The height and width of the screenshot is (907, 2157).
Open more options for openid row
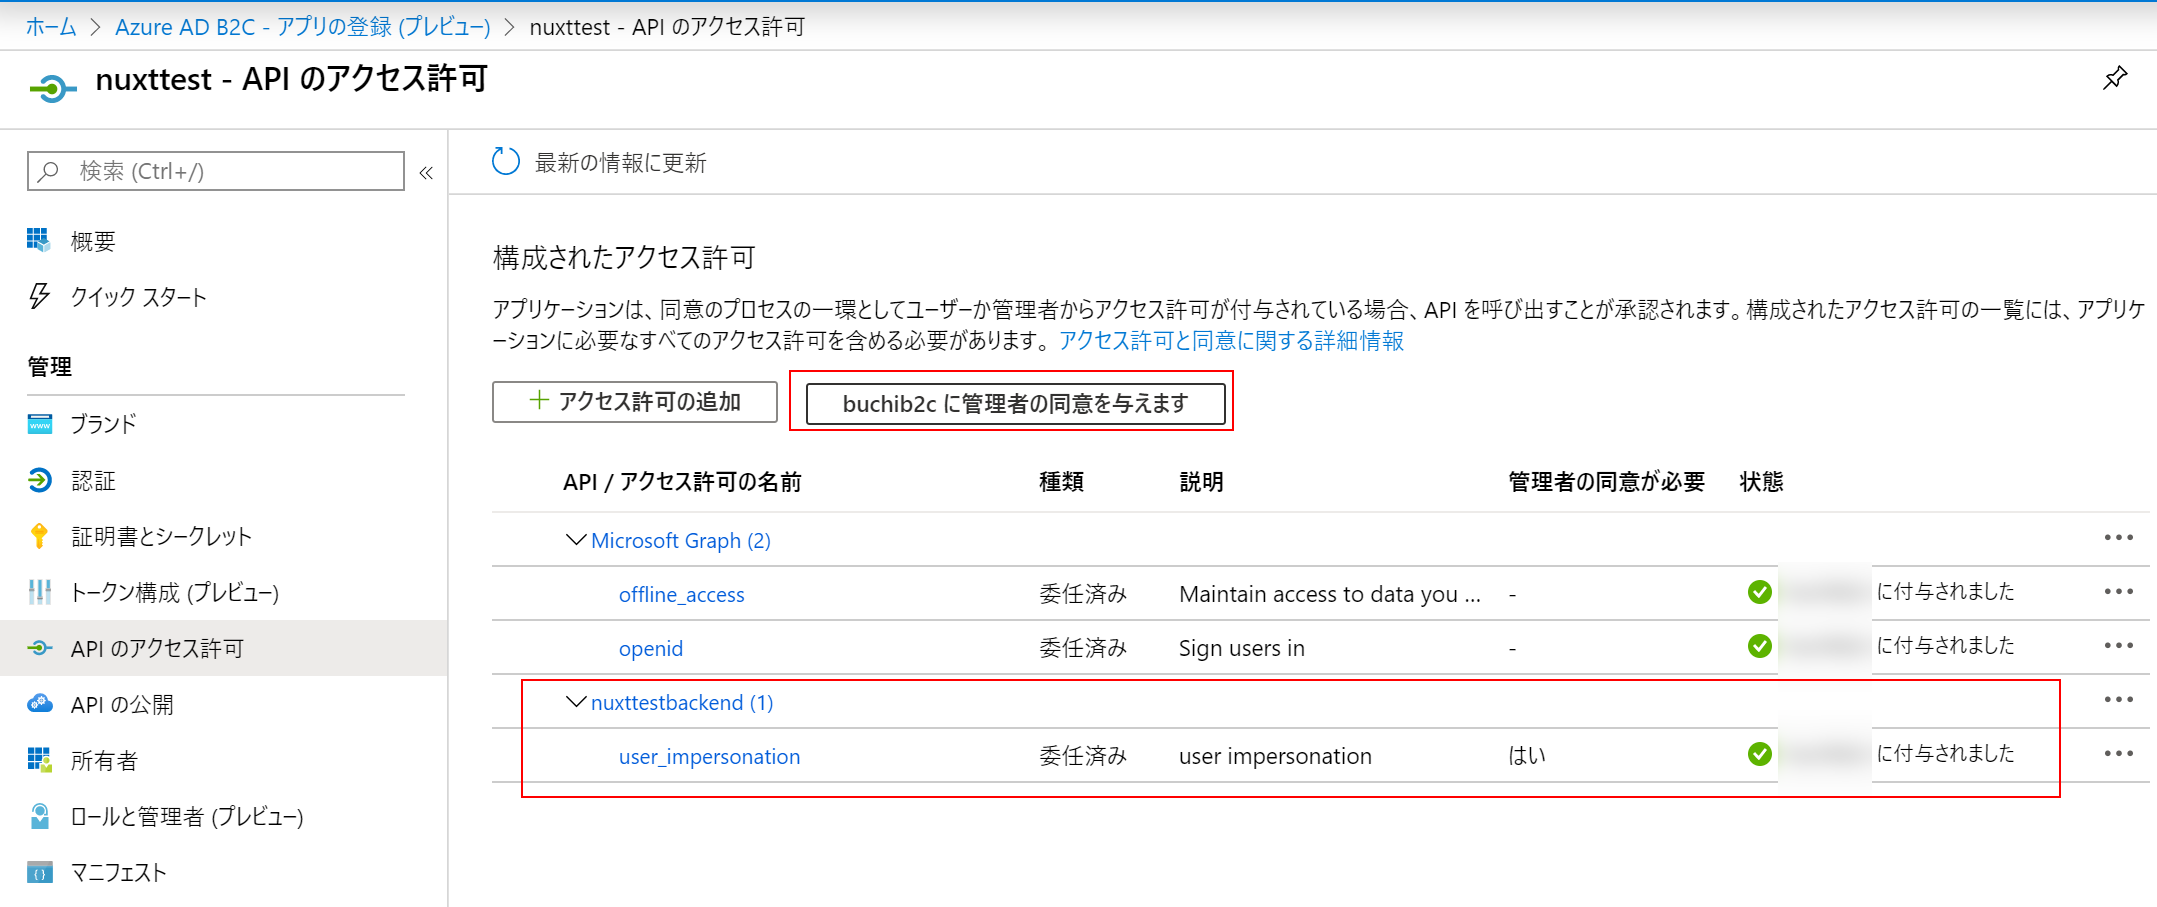[2118, 646]
